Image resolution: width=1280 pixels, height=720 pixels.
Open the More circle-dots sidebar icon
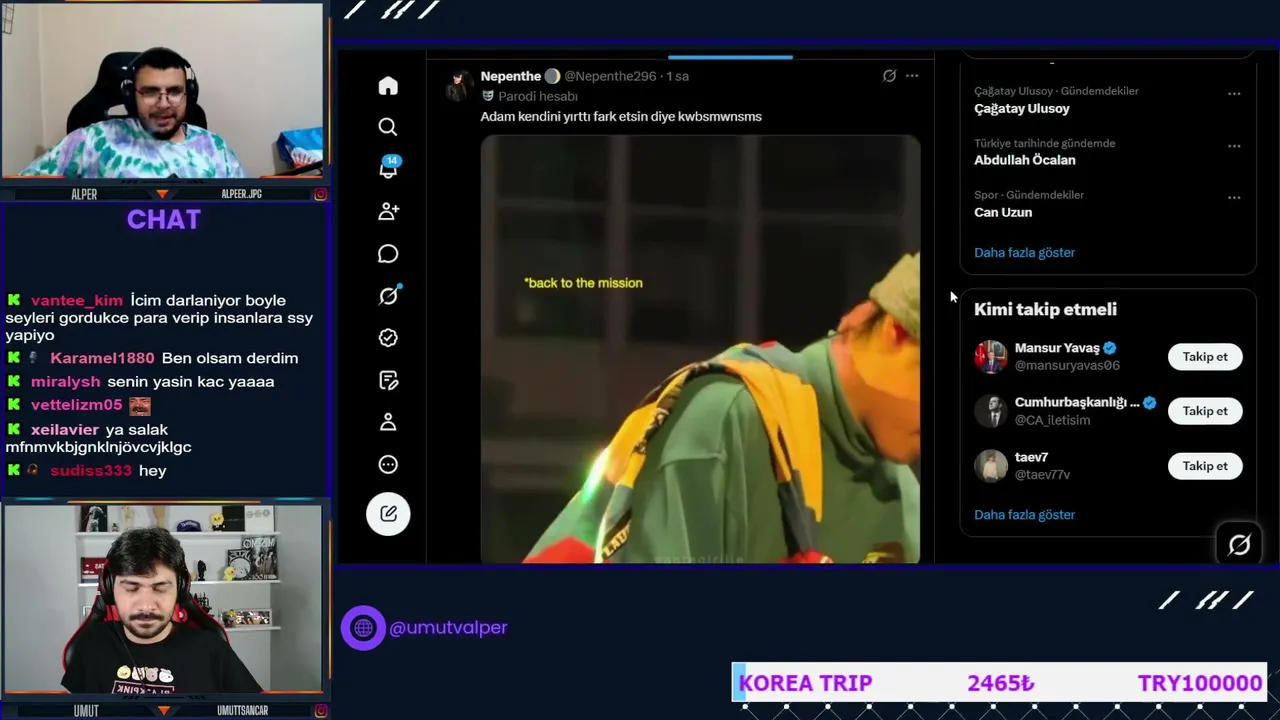coord(388,464)
